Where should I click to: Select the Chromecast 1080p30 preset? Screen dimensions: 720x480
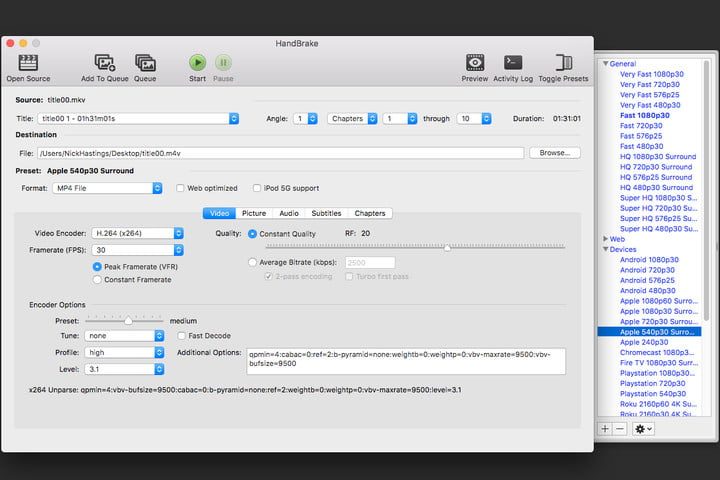coord(657,352)
